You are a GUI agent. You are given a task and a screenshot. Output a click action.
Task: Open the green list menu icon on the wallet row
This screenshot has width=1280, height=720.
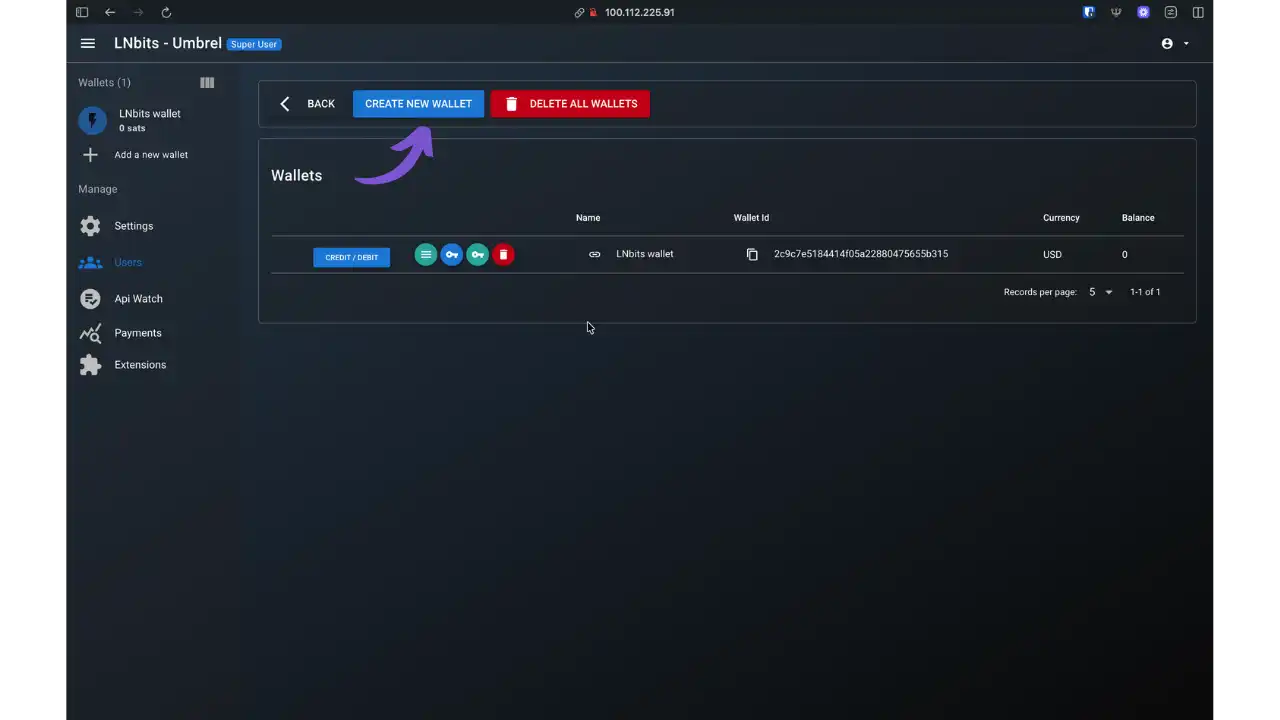tap(425, 254)
